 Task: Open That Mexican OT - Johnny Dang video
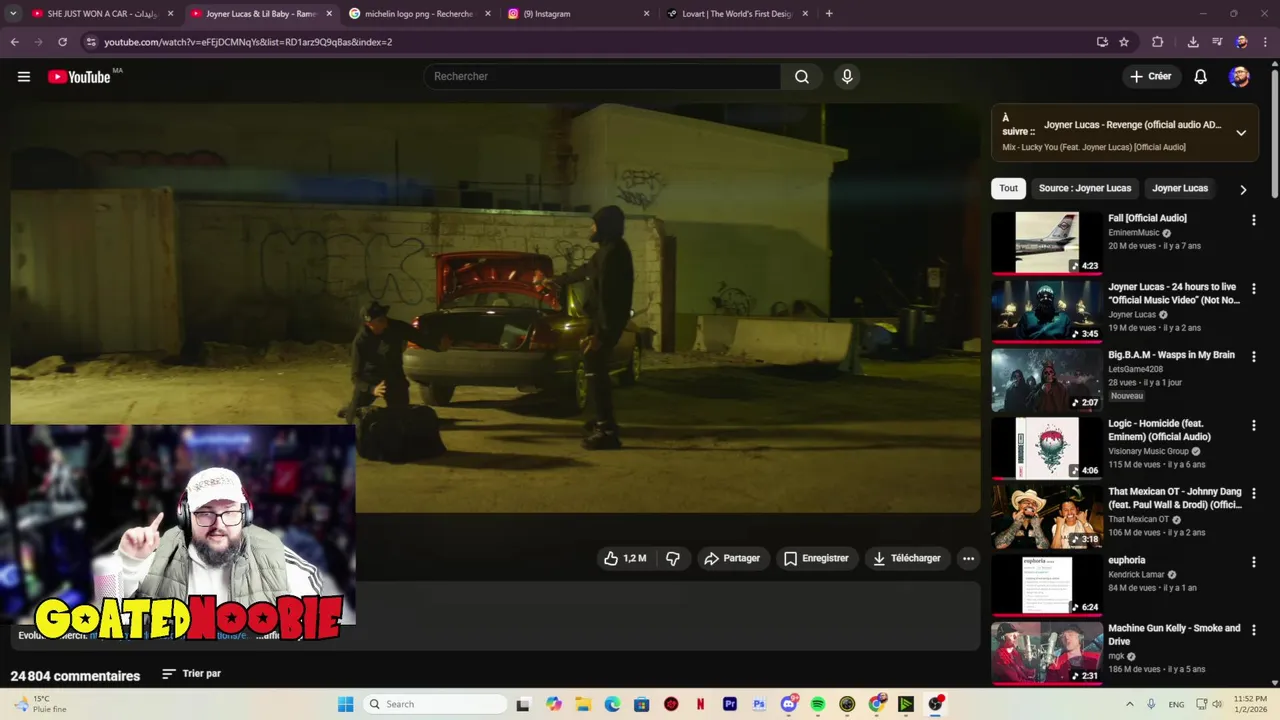click(1047, 516)
